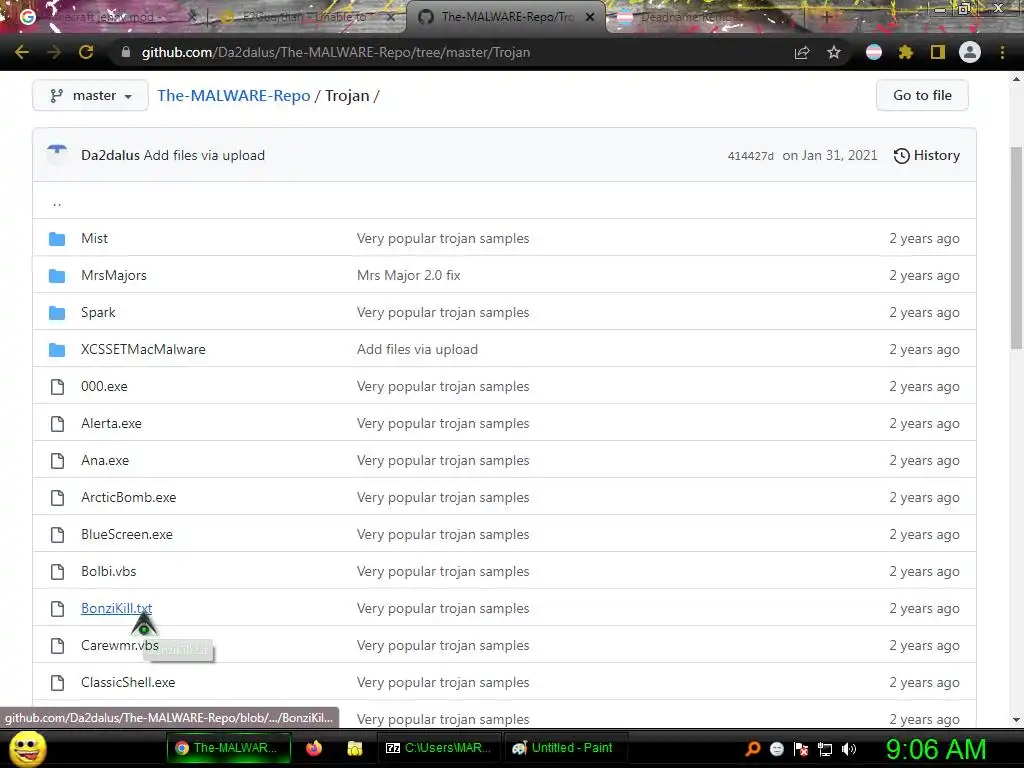Open Chrome three-dot menu
The image size is (1024, 768).
(x=1002, y=52)
